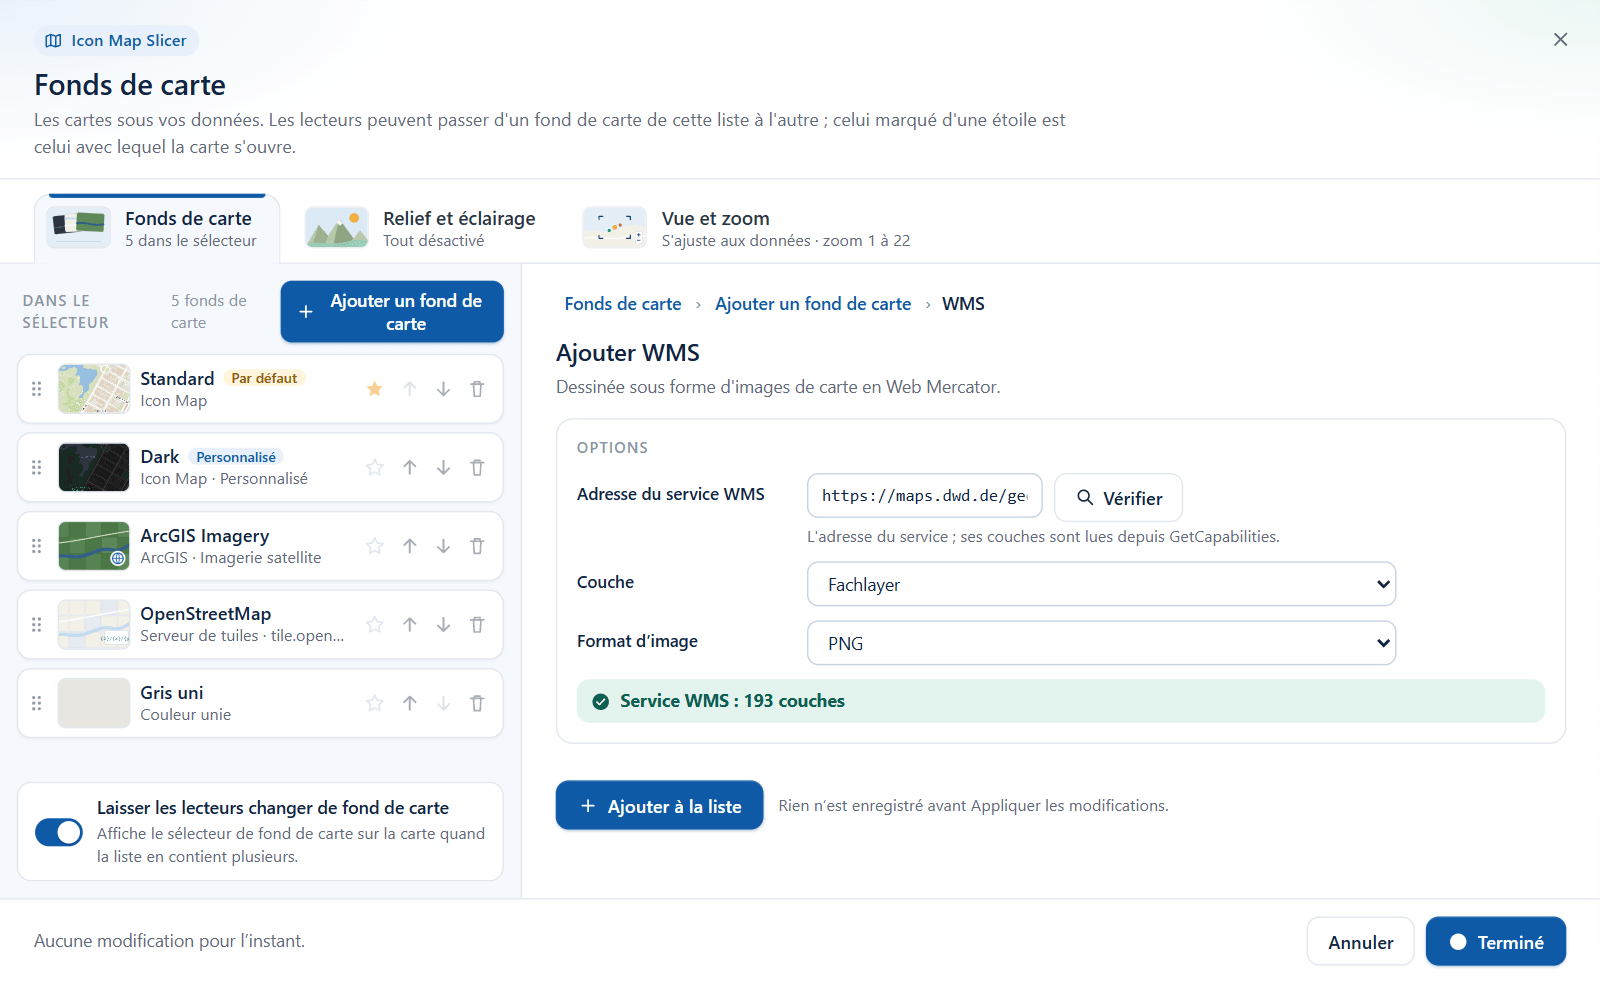Switch to Fonds de carte tab

(157, 228)
